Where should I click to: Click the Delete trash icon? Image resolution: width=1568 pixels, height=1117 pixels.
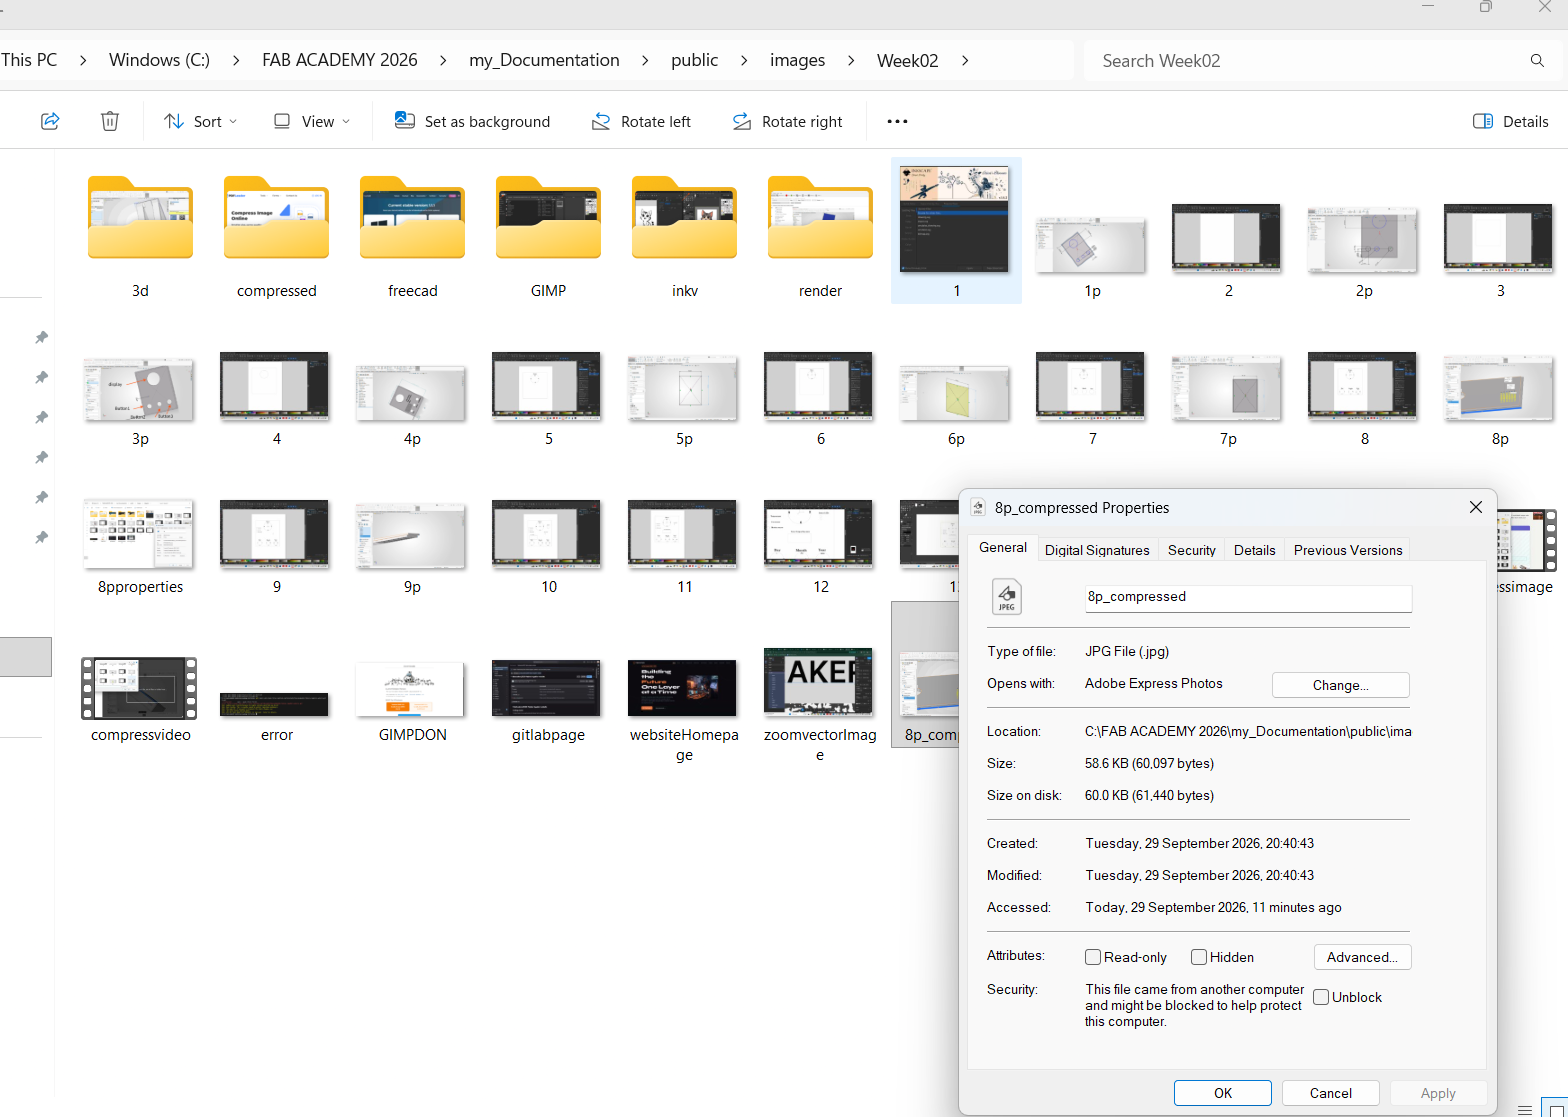point(110,121)
